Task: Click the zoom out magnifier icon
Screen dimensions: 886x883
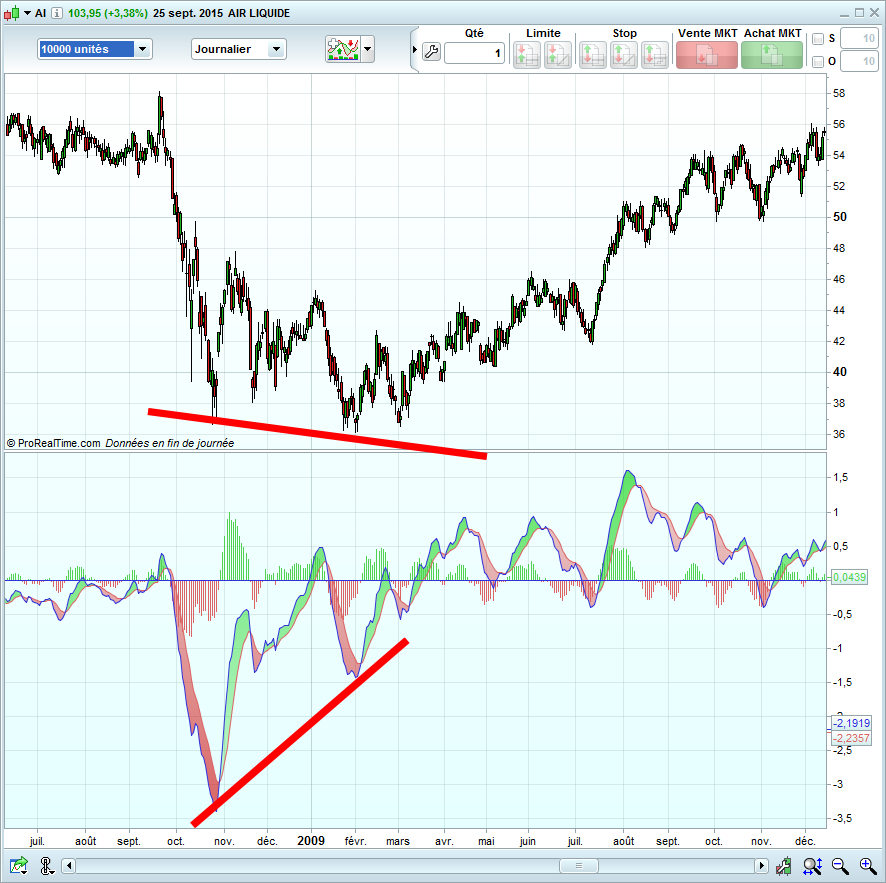Action: click(839, 866)
